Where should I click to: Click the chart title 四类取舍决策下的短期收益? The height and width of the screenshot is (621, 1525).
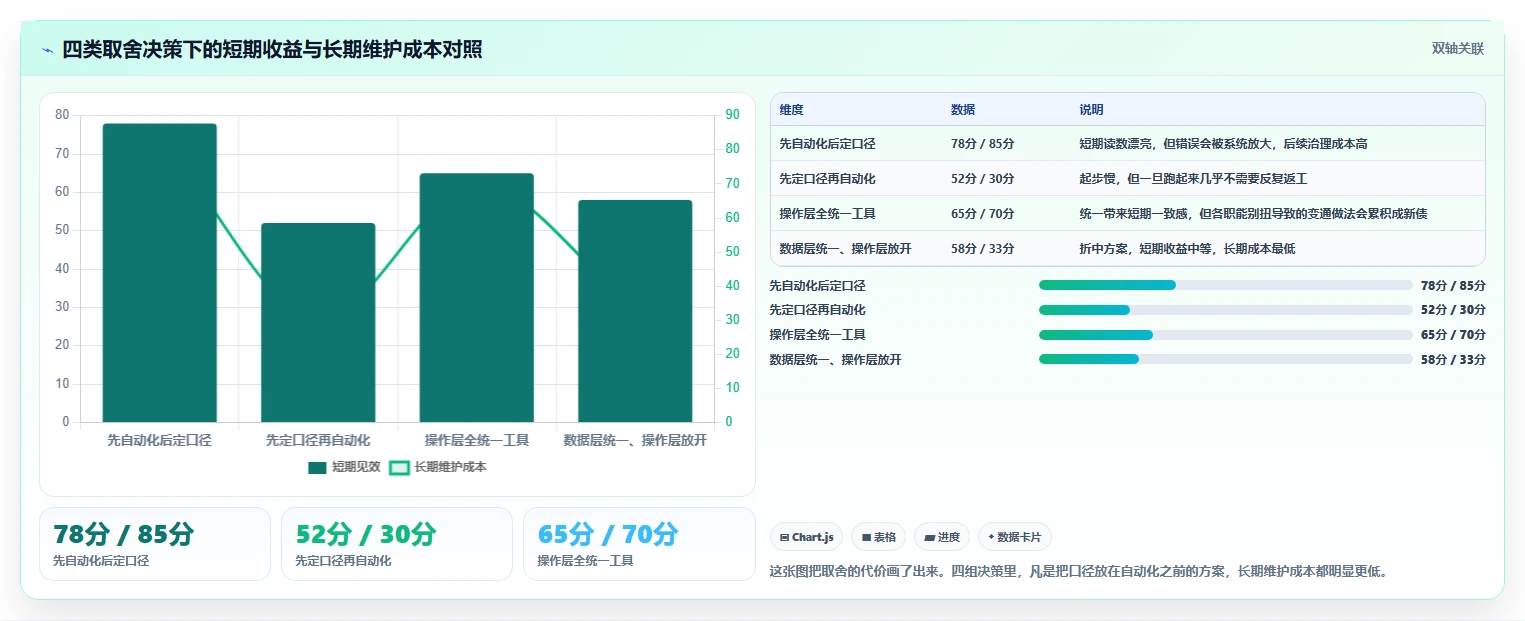click(x=273, y=49)
